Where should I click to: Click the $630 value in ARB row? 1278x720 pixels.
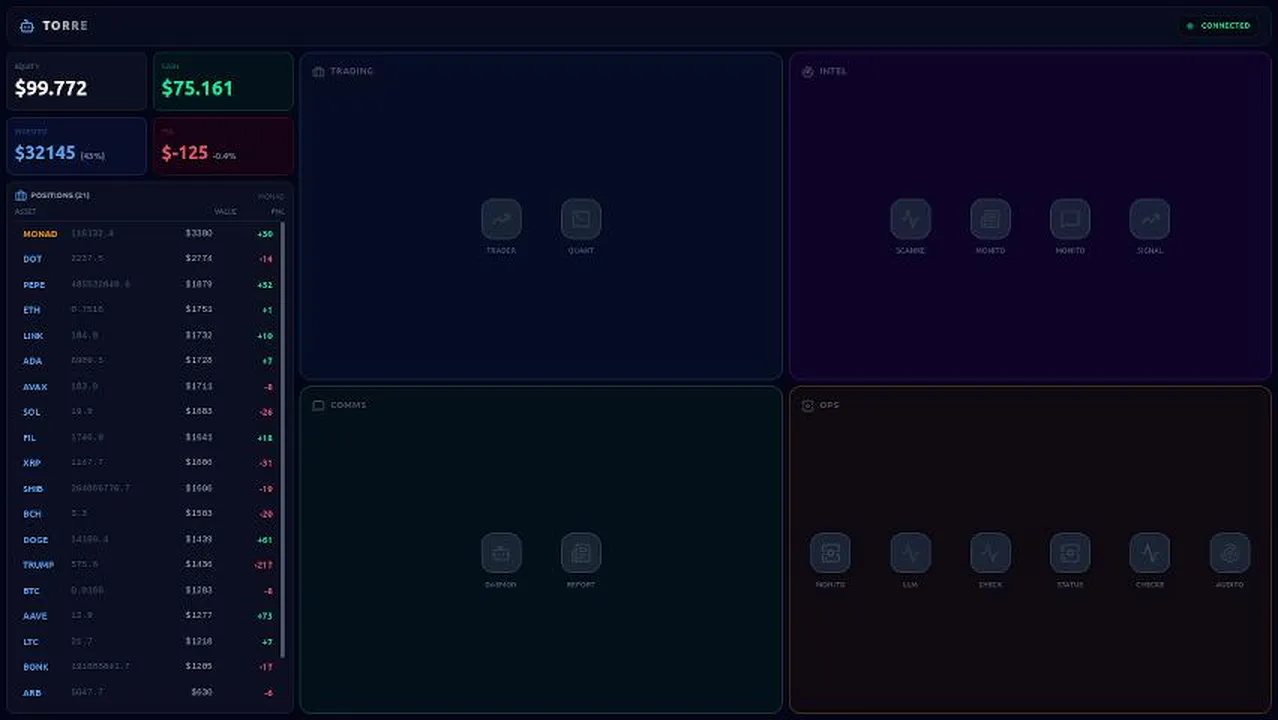(x=202, y=692)
